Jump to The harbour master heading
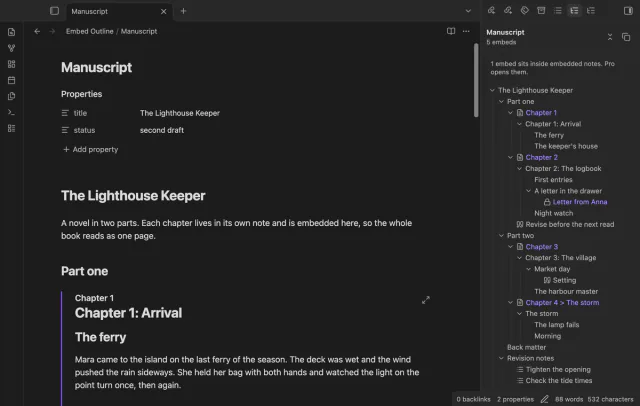The width and height of the screenshot is (640, 406). 566,291
